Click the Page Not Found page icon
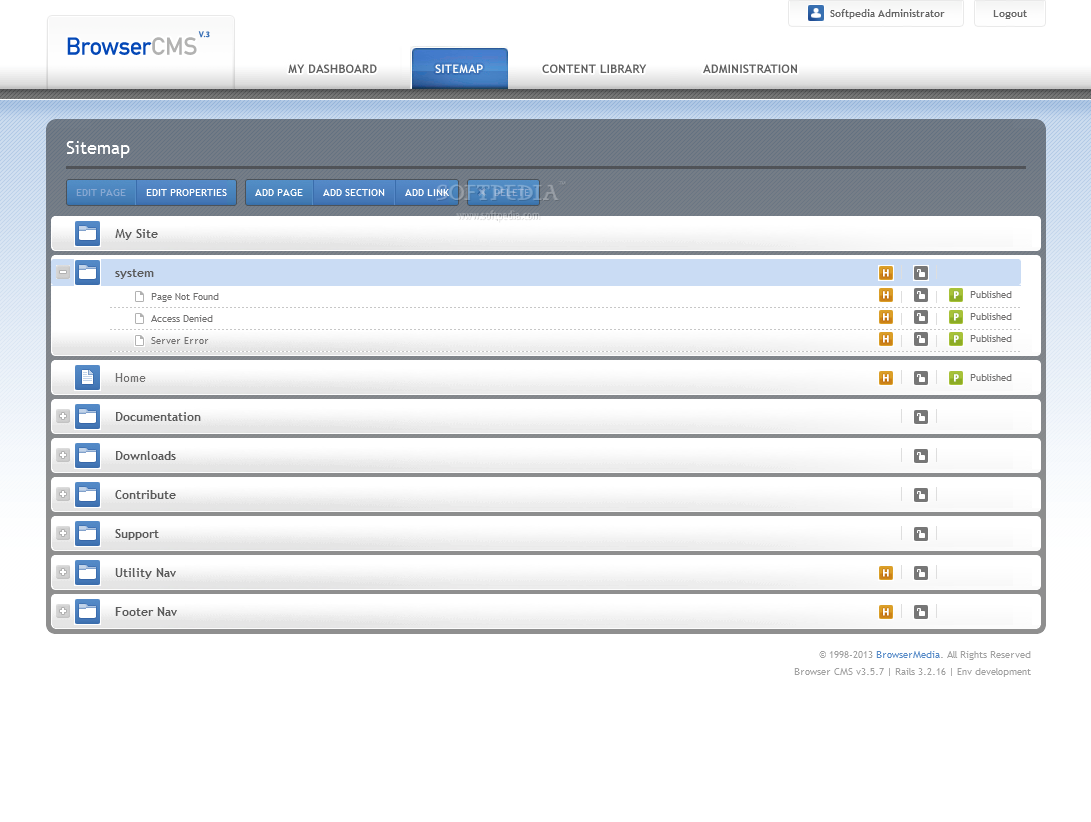1091x822 pixels. coord(140,297)
